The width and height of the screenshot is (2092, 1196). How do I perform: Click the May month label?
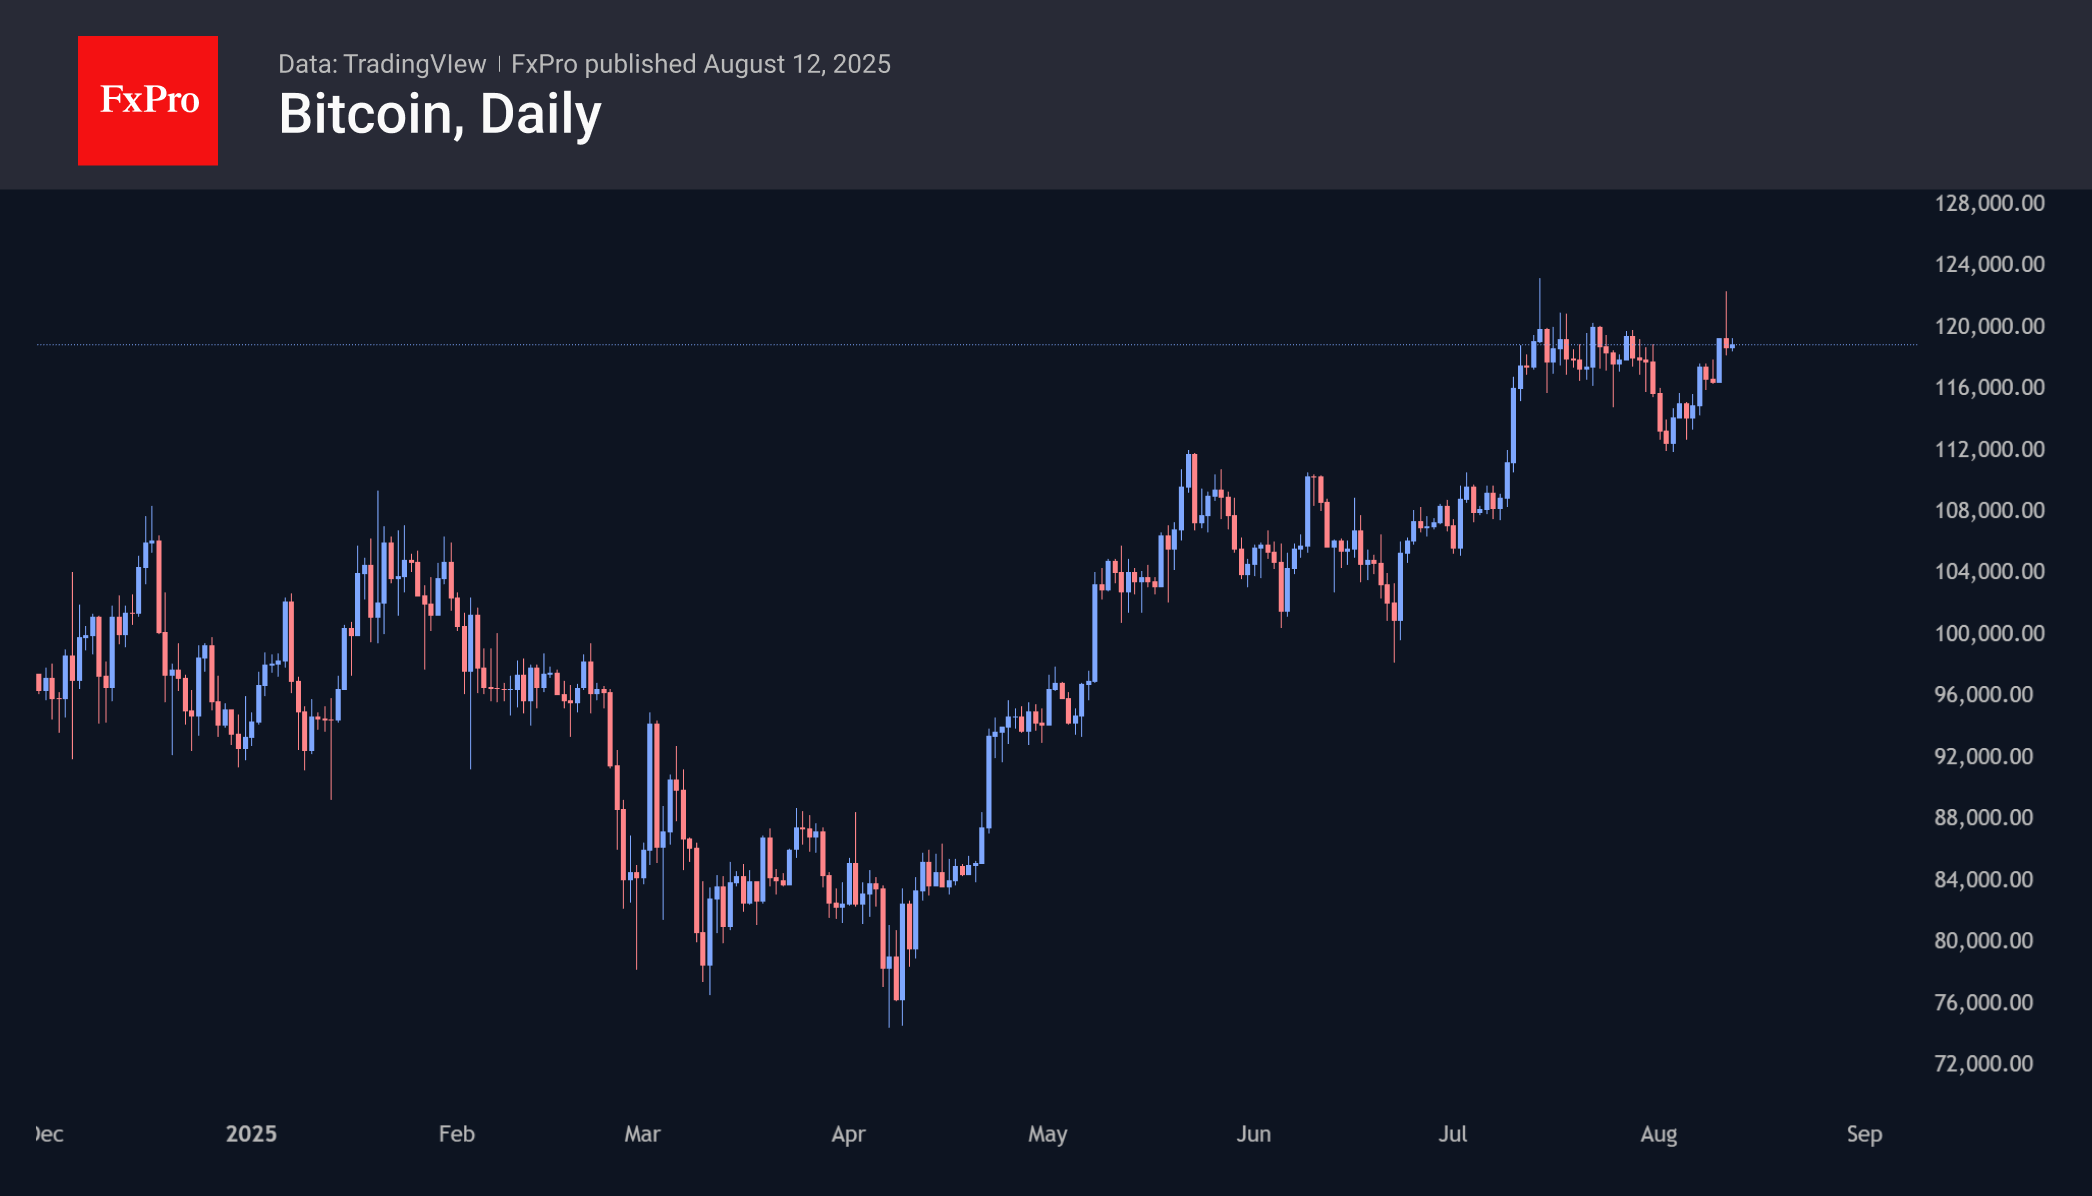tap(1048, 1133)
